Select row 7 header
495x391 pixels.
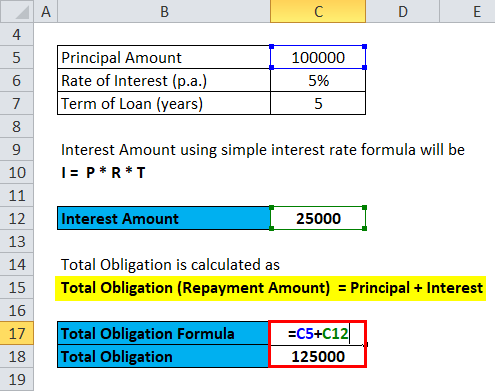click(17, 103)
